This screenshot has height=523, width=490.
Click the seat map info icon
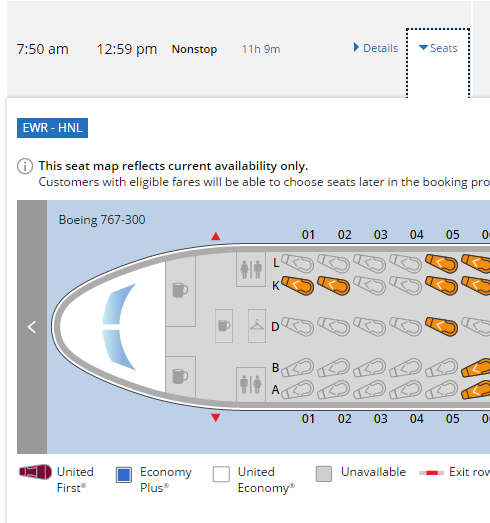tap(25, 166)
